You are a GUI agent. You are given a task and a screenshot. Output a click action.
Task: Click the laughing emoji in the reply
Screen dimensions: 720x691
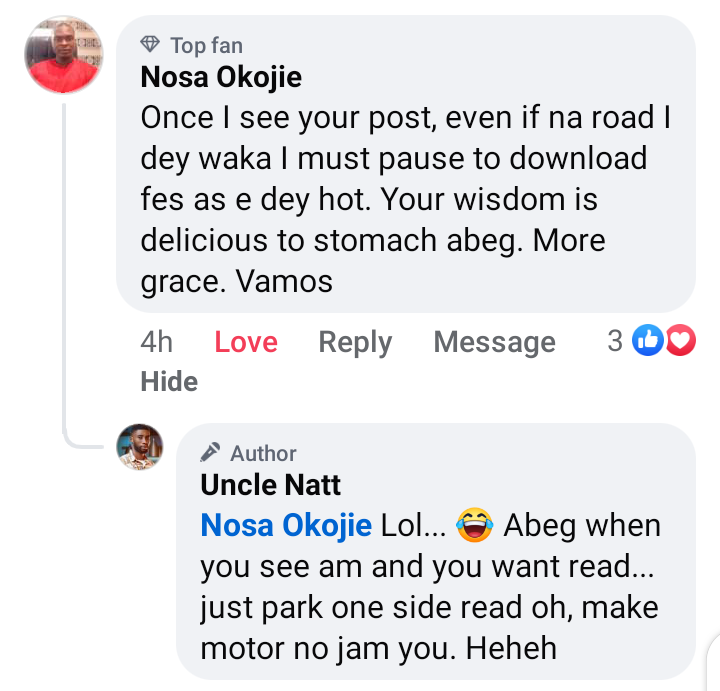tap(474, 525)
